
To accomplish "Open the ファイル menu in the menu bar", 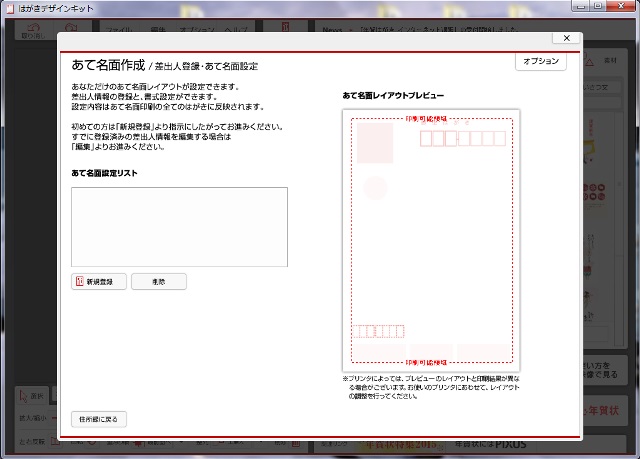I will (x=120, y=31).
